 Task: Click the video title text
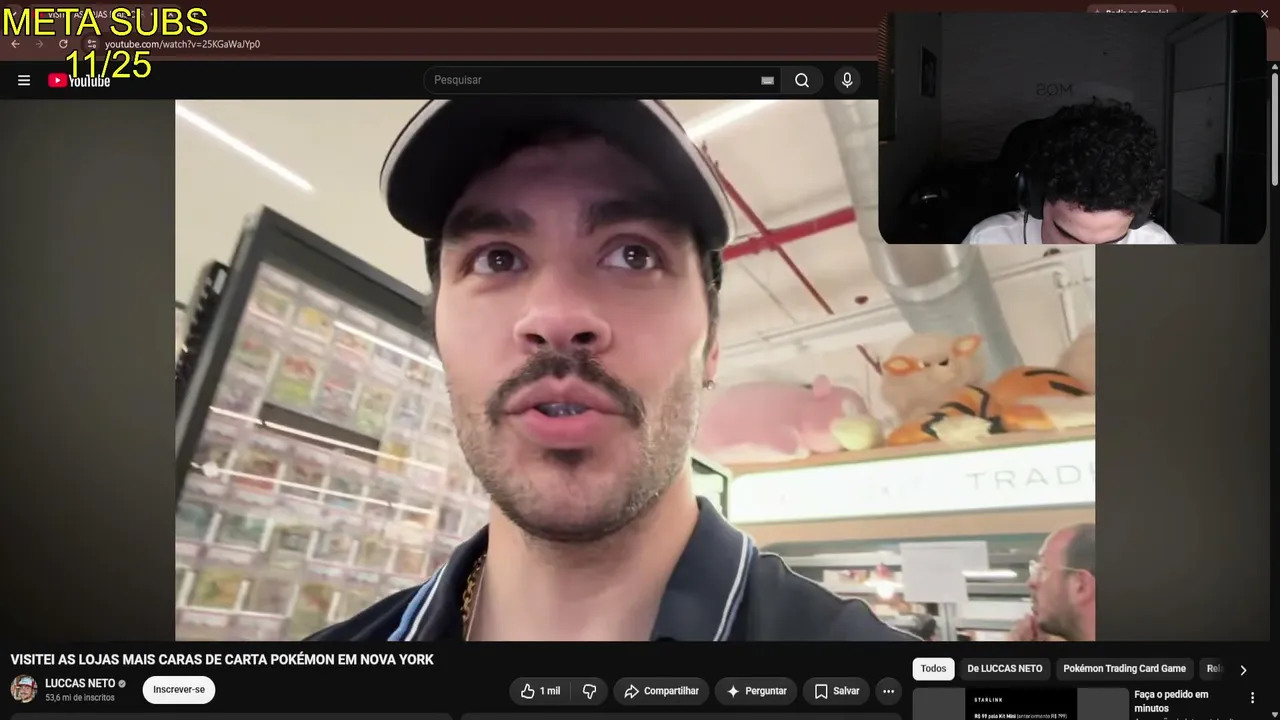click(222, 660)
